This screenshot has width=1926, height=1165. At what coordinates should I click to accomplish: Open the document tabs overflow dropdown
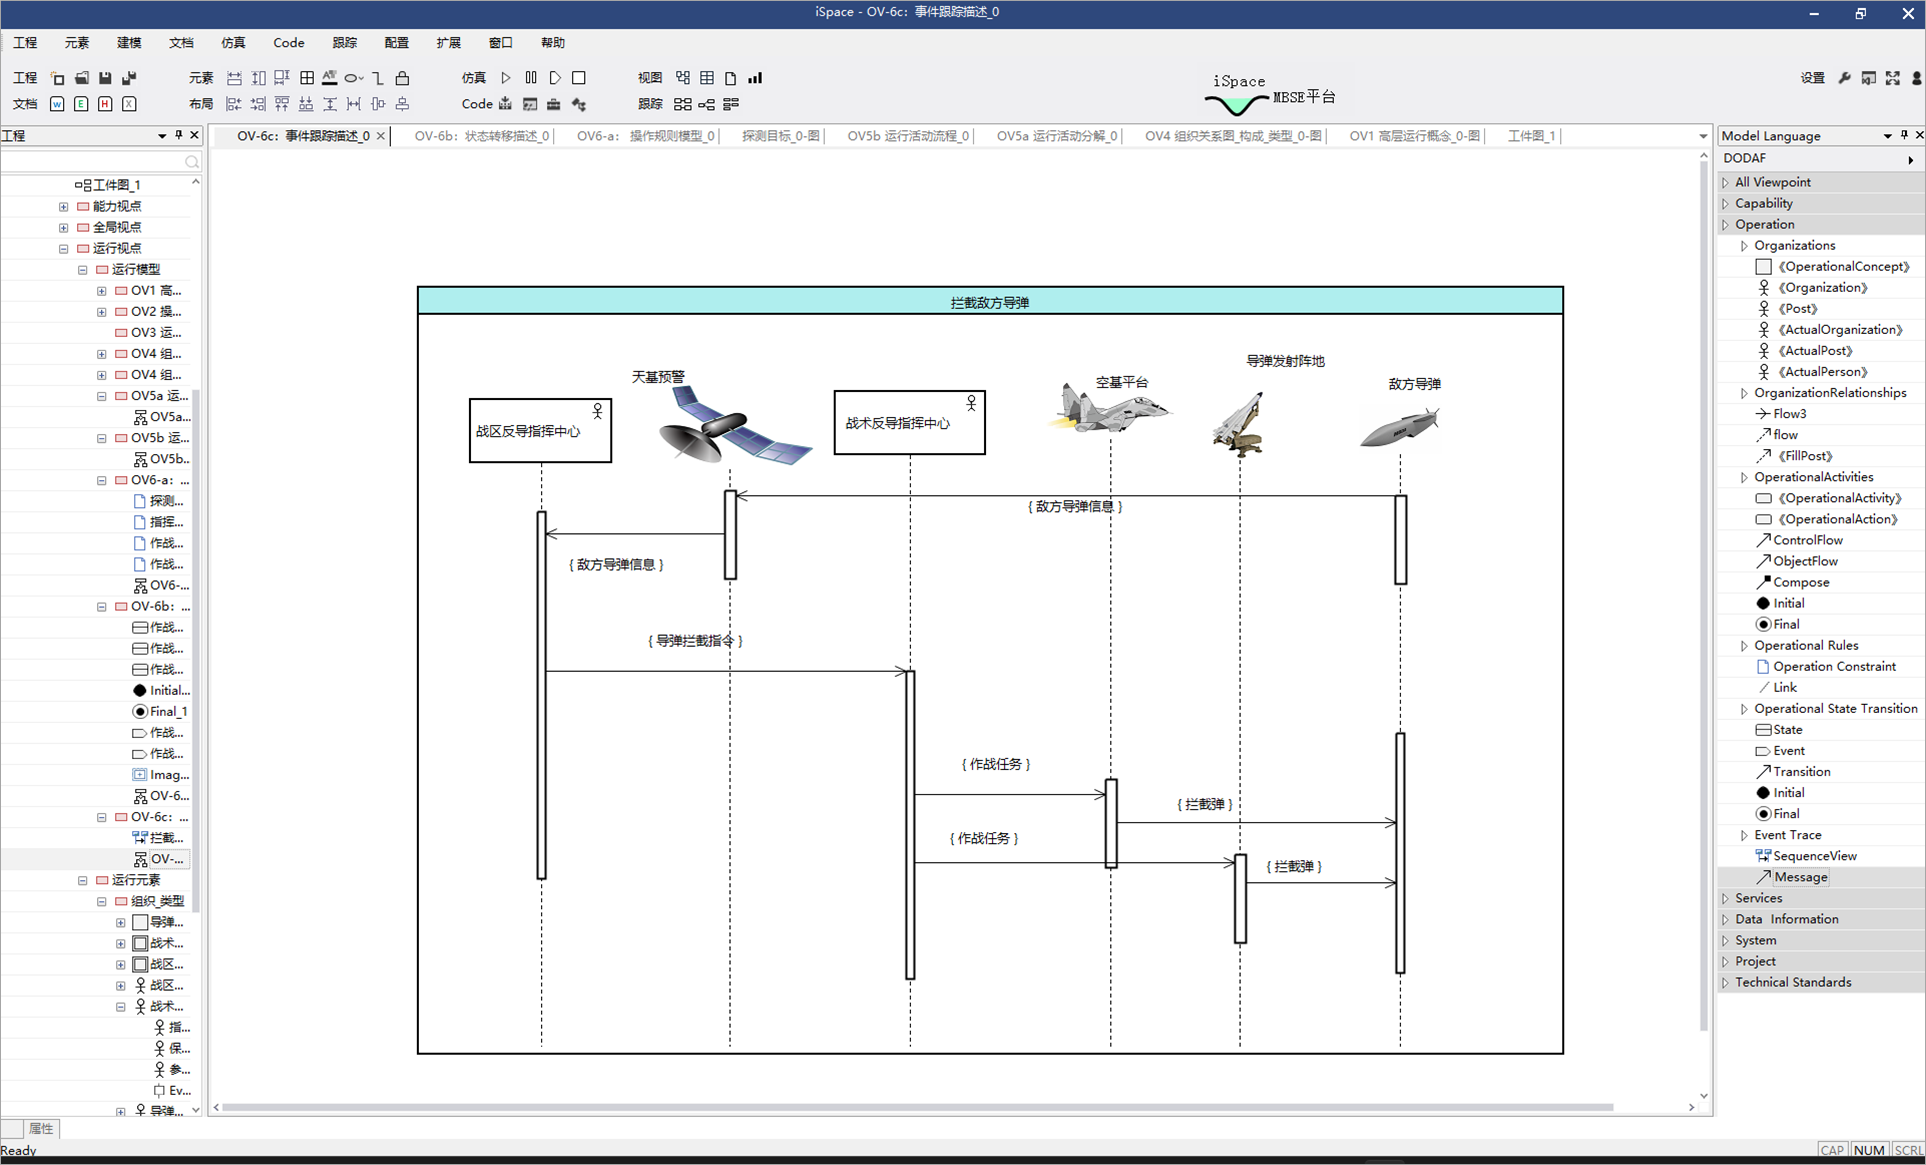[x=1703, y=136]
